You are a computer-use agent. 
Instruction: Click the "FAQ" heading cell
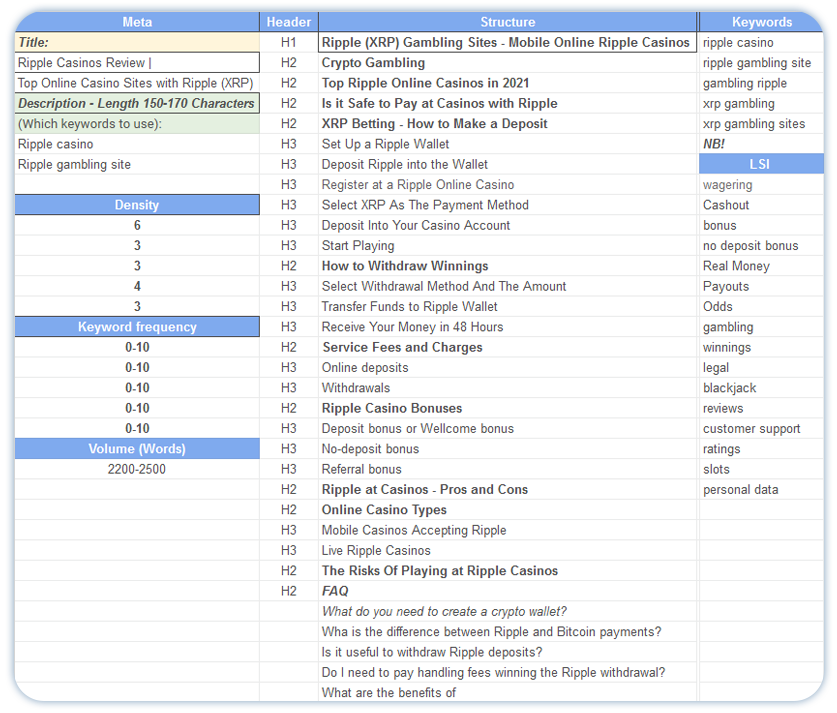click(x=507, y=591)
